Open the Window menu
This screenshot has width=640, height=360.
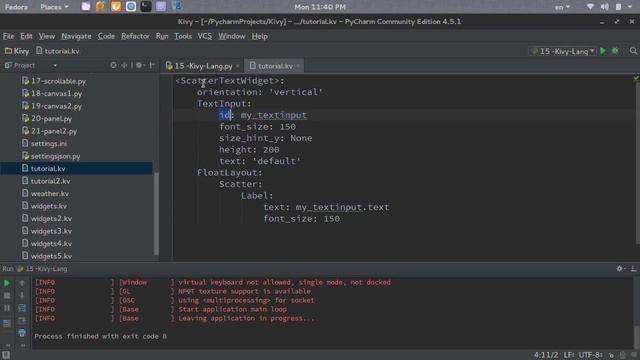coord(231,36)
